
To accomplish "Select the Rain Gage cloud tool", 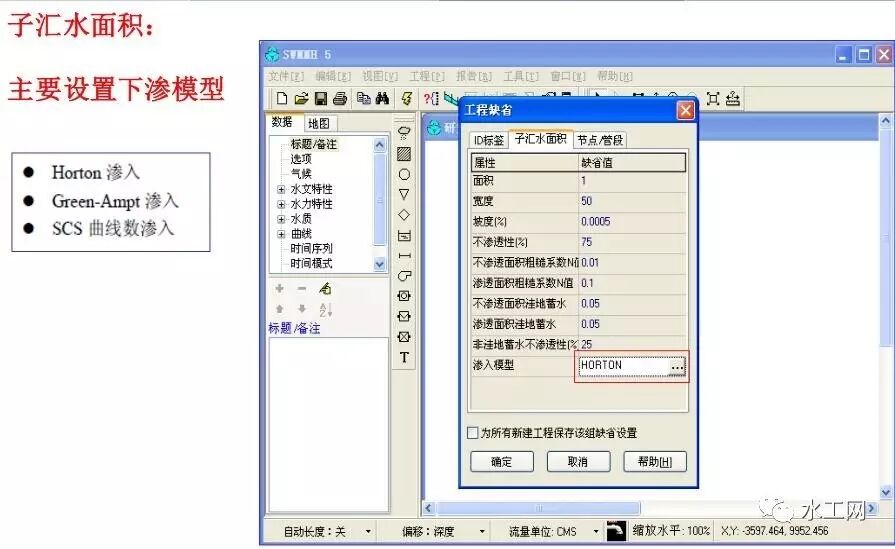I will click(404, 133).
